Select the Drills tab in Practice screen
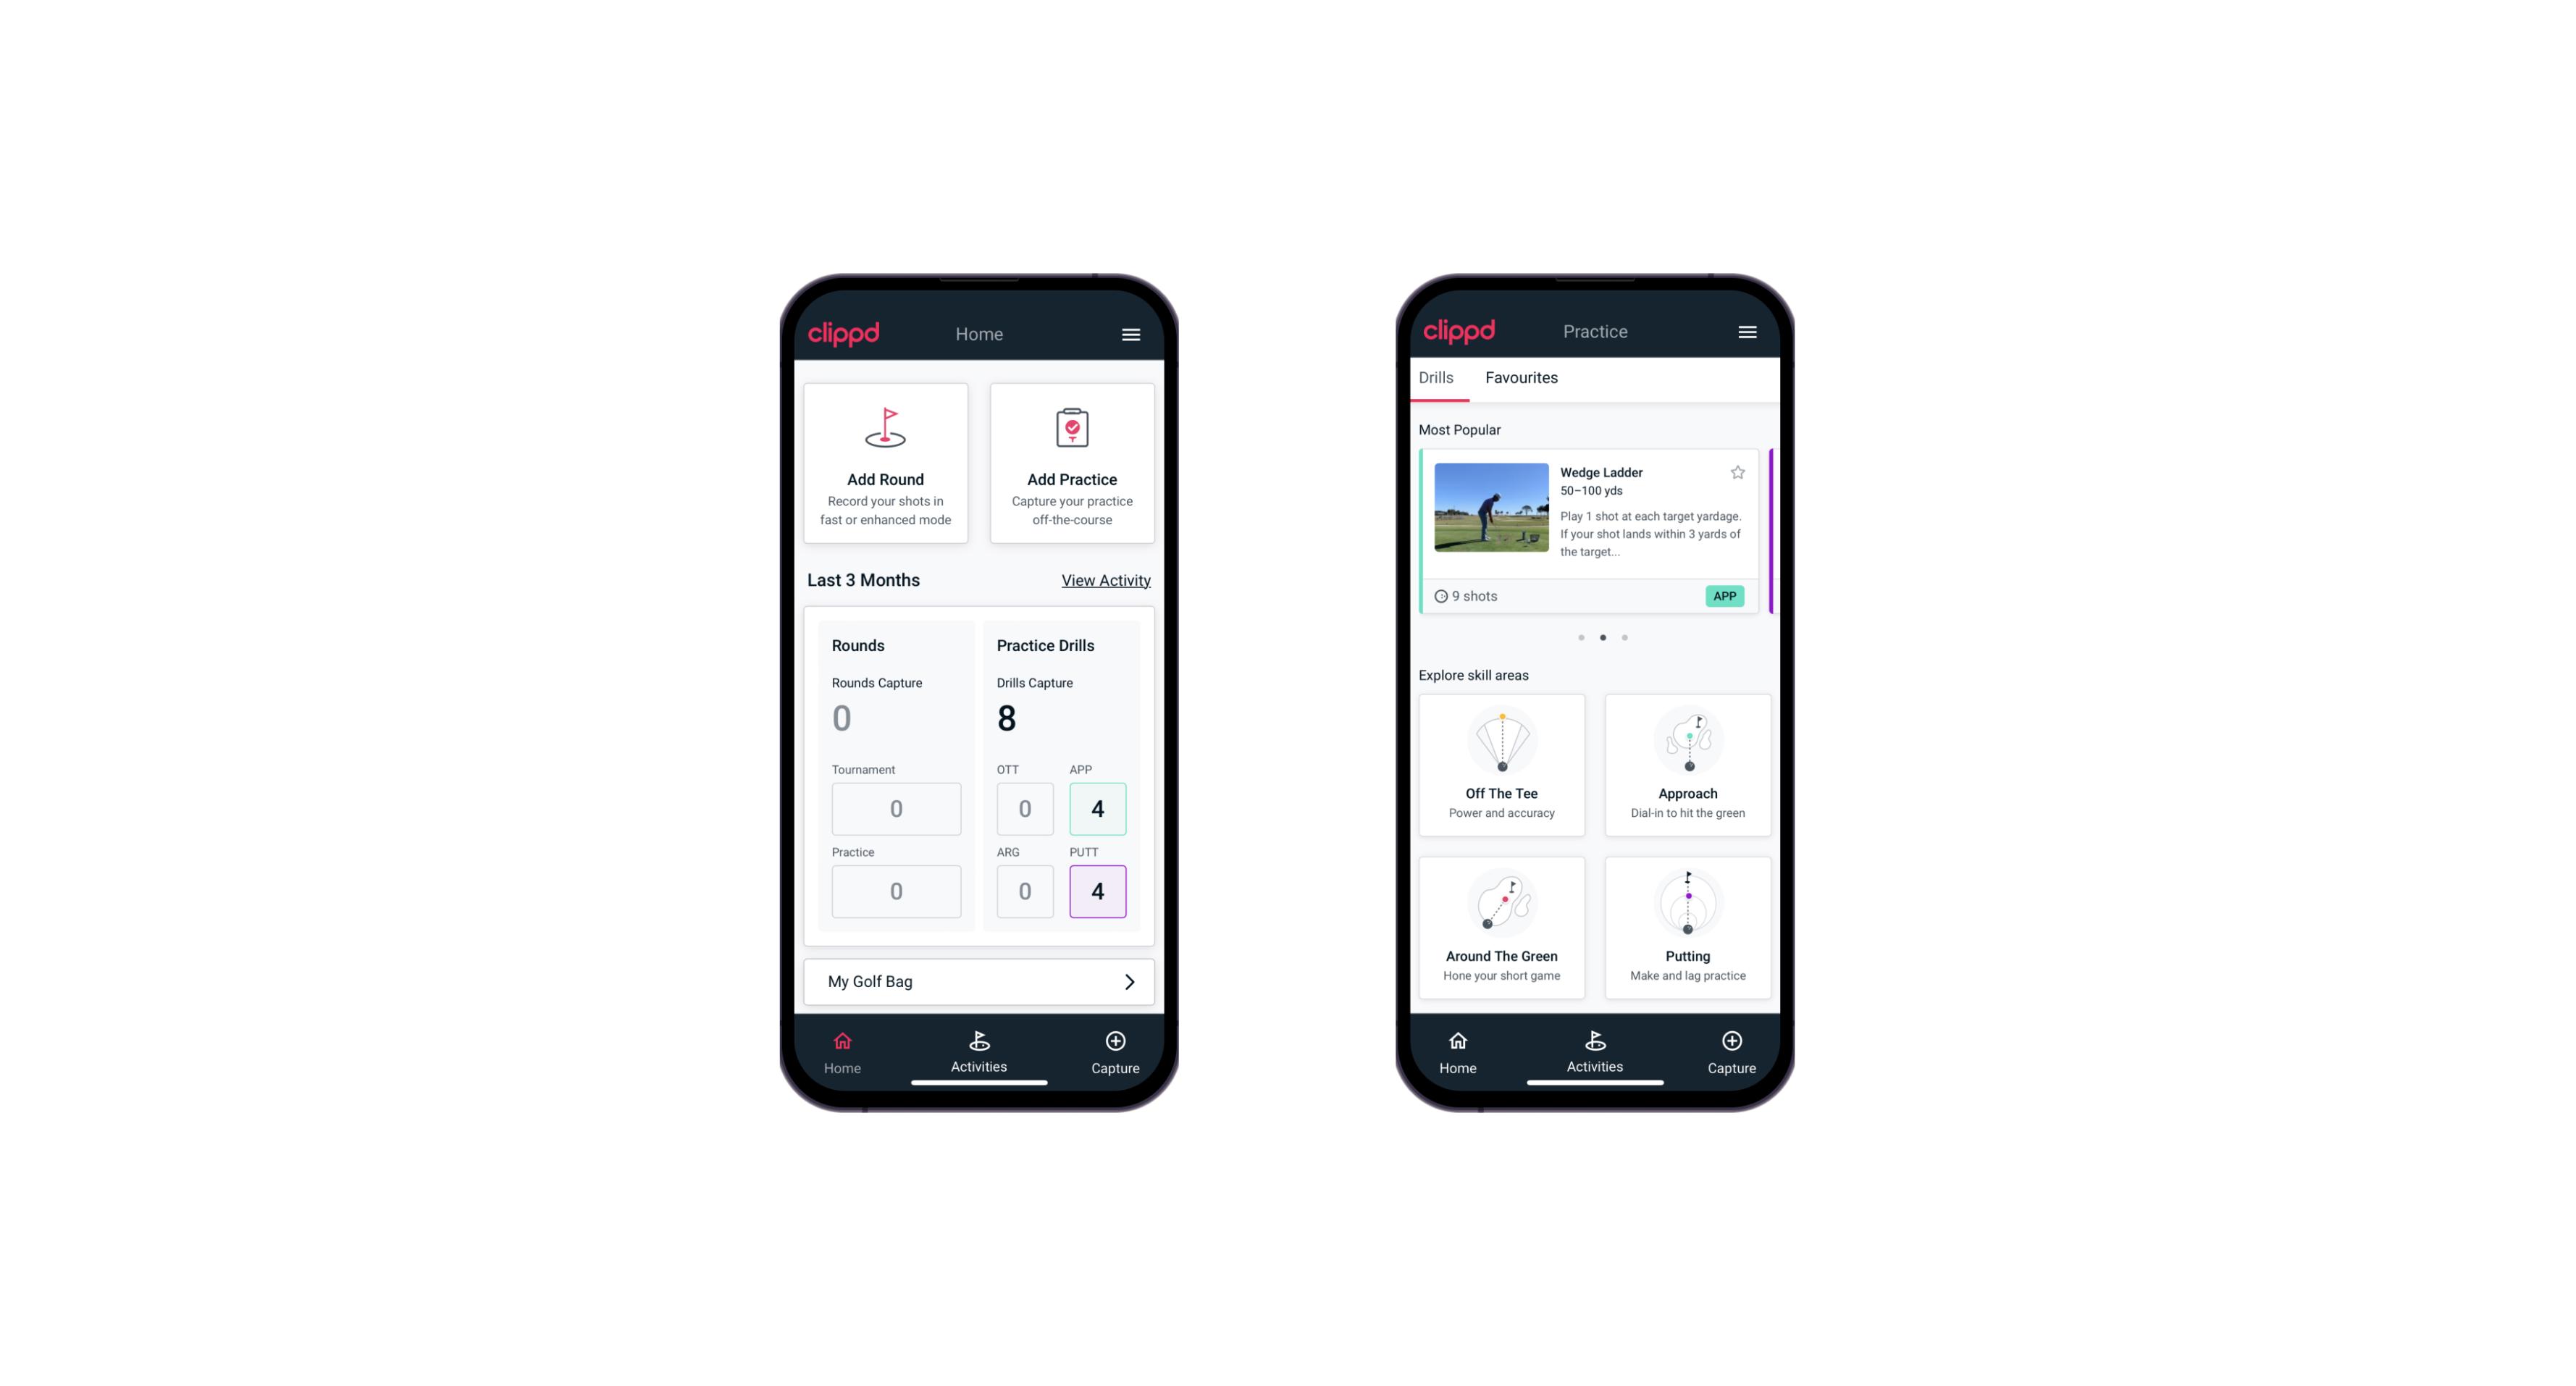 (x=1434, y=376)
